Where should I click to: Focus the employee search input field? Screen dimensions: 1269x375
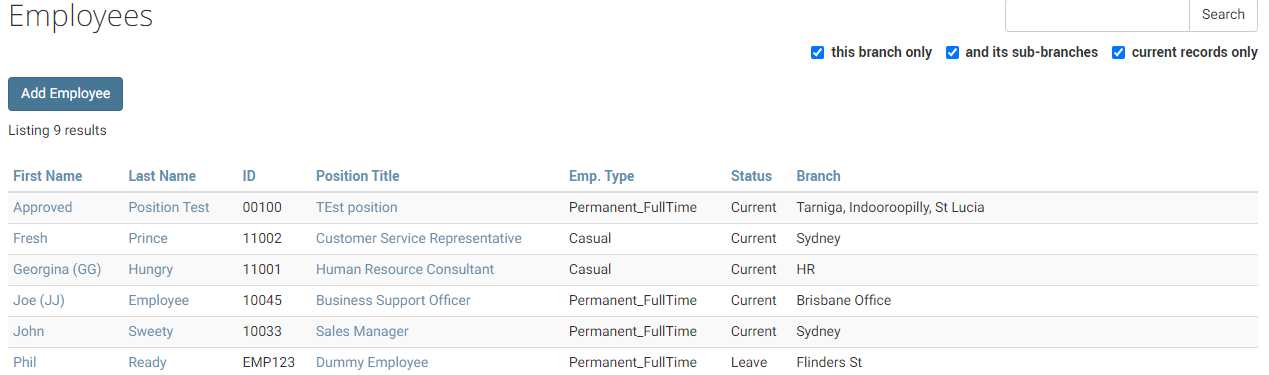pos(1097,14)
